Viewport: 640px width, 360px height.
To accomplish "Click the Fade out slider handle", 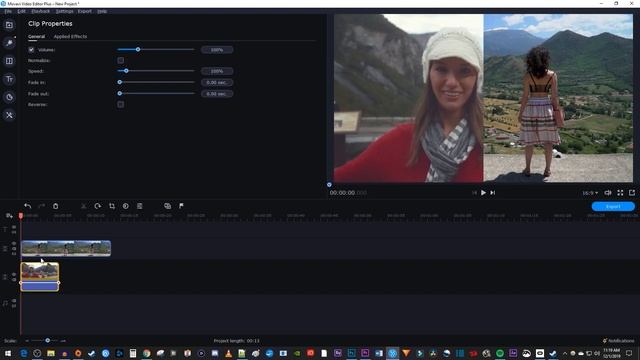I will pos(120,93).
